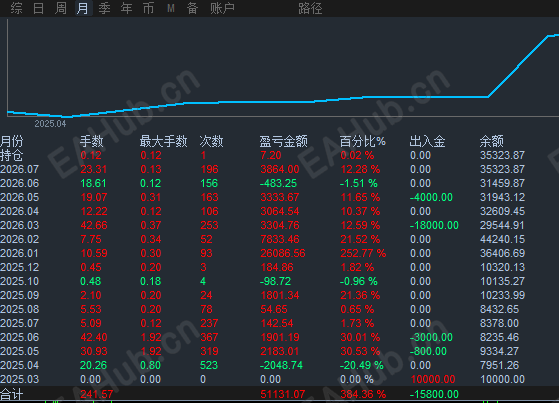Select the 2026.05 month row
Image resolution: width=559 pixels, height=403 pixels.
[262, 197]
